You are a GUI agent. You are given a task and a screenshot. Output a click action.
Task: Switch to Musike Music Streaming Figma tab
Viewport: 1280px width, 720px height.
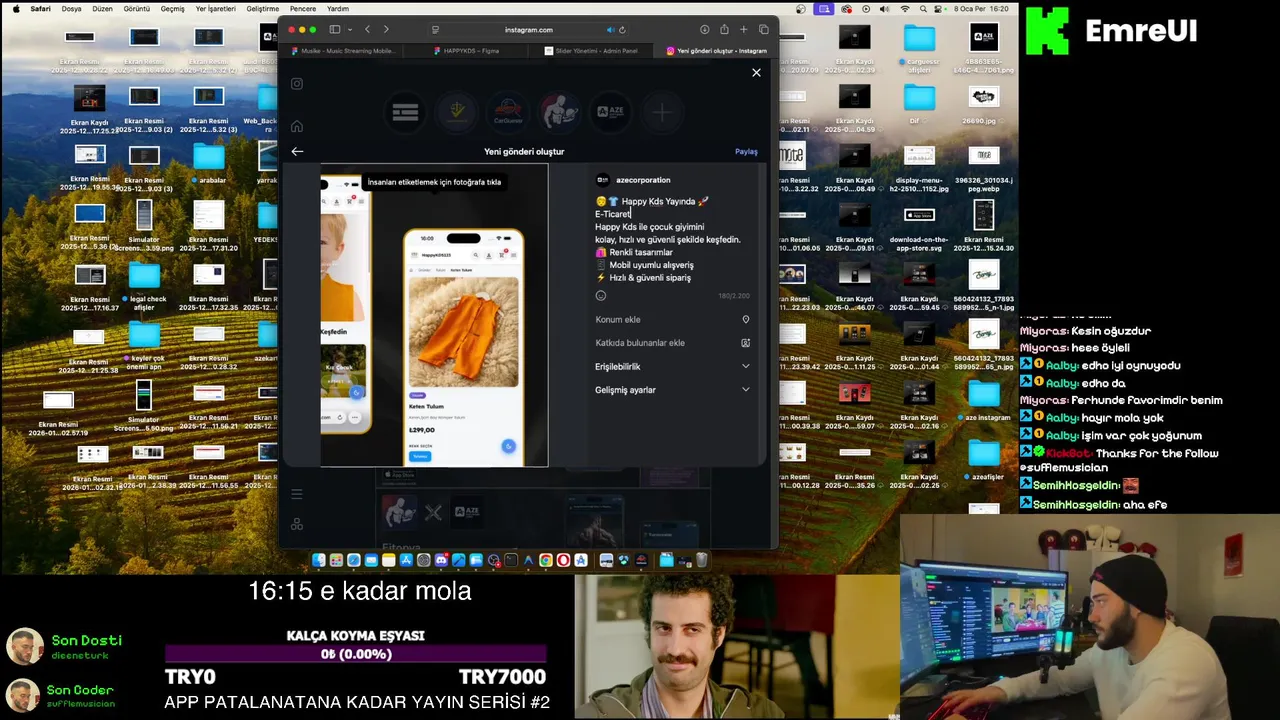[340, 51]
